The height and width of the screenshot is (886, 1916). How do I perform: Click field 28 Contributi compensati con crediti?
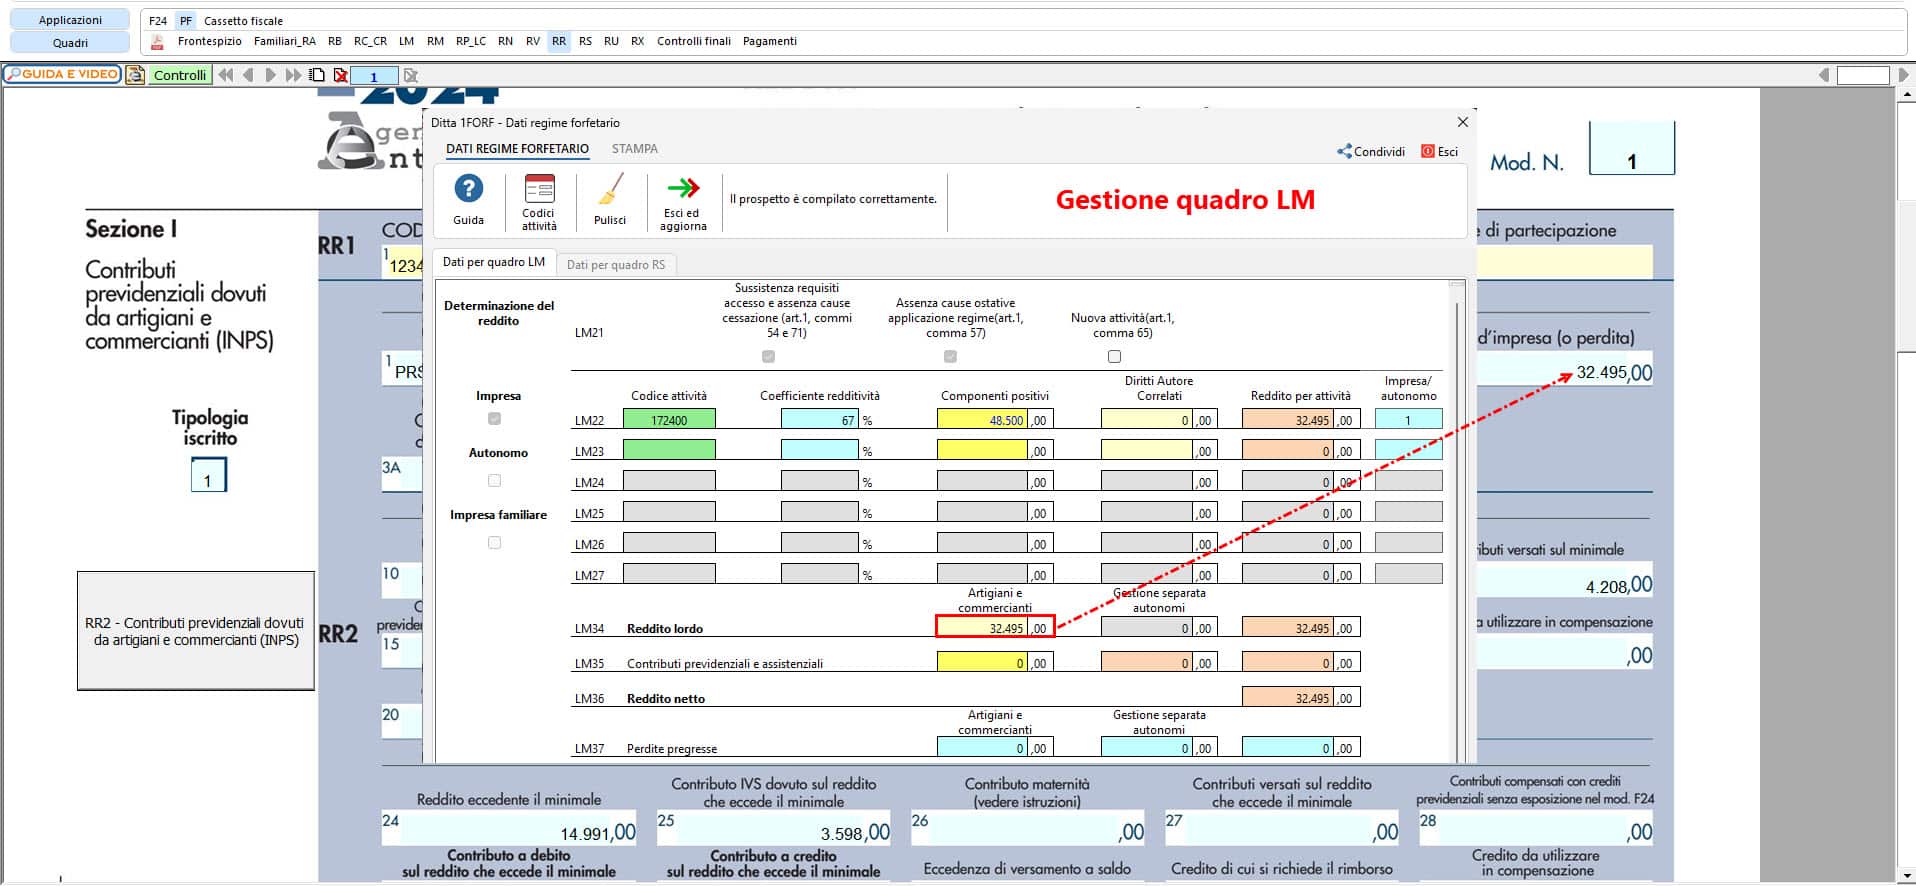pos(1536,830)
